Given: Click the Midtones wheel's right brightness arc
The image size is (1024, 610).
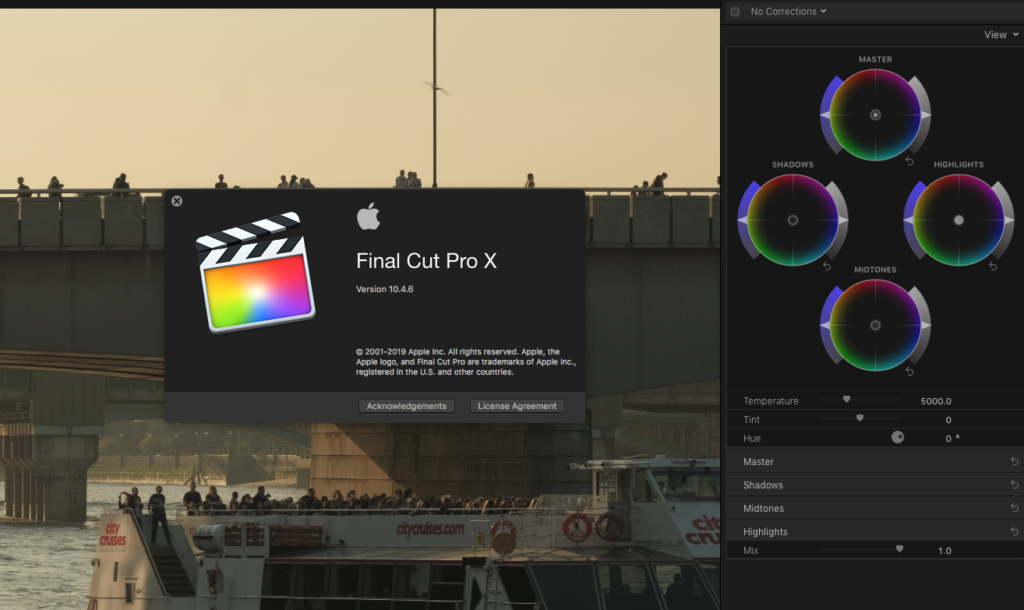Looking at the screenshot, I should 923,325.
